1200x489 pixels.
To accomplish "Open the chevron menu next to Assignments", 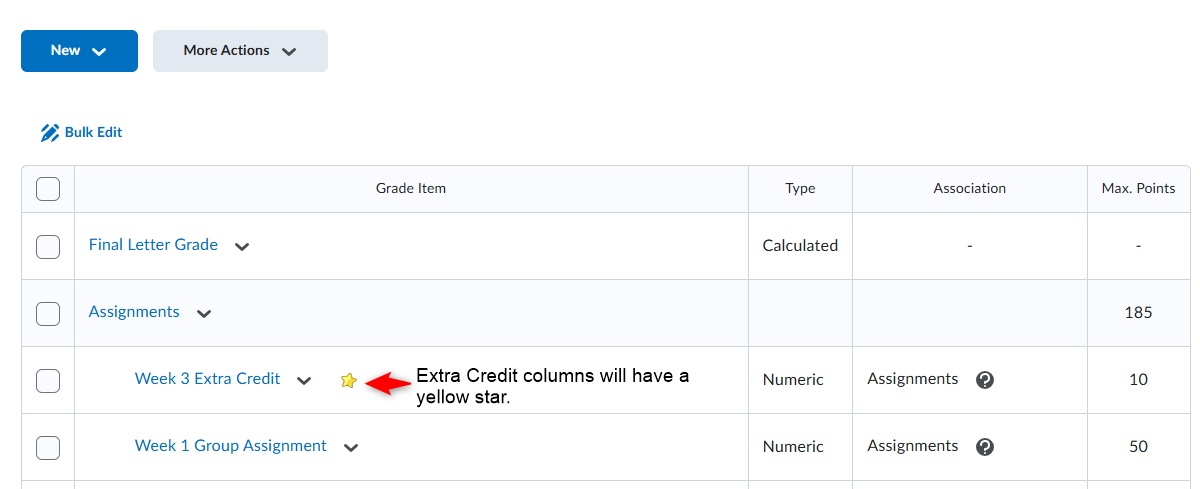I will click(204, 313).
